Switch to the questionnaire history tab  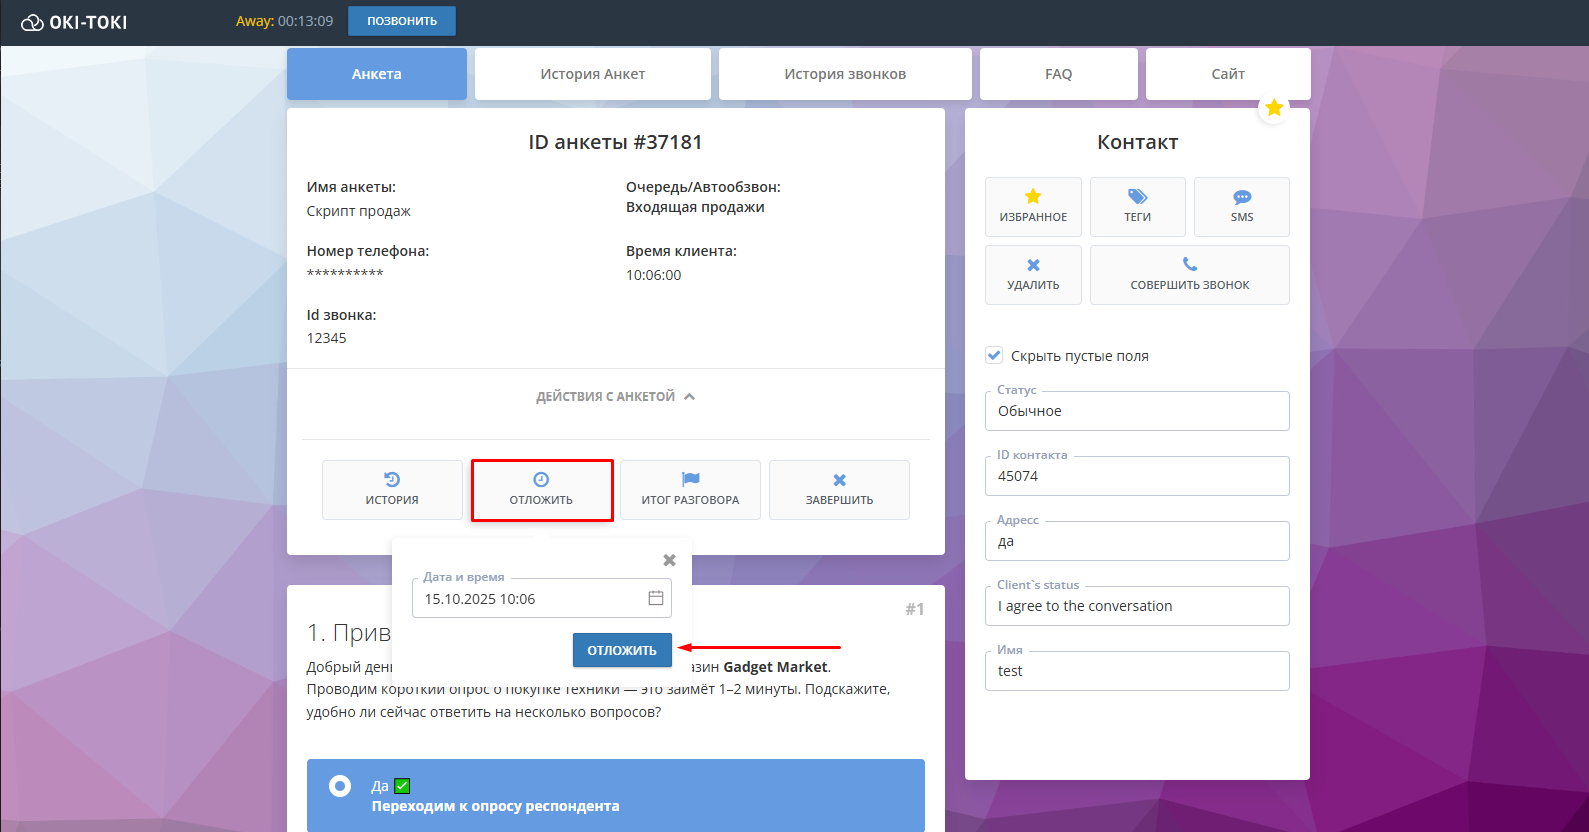coord(592,74)
